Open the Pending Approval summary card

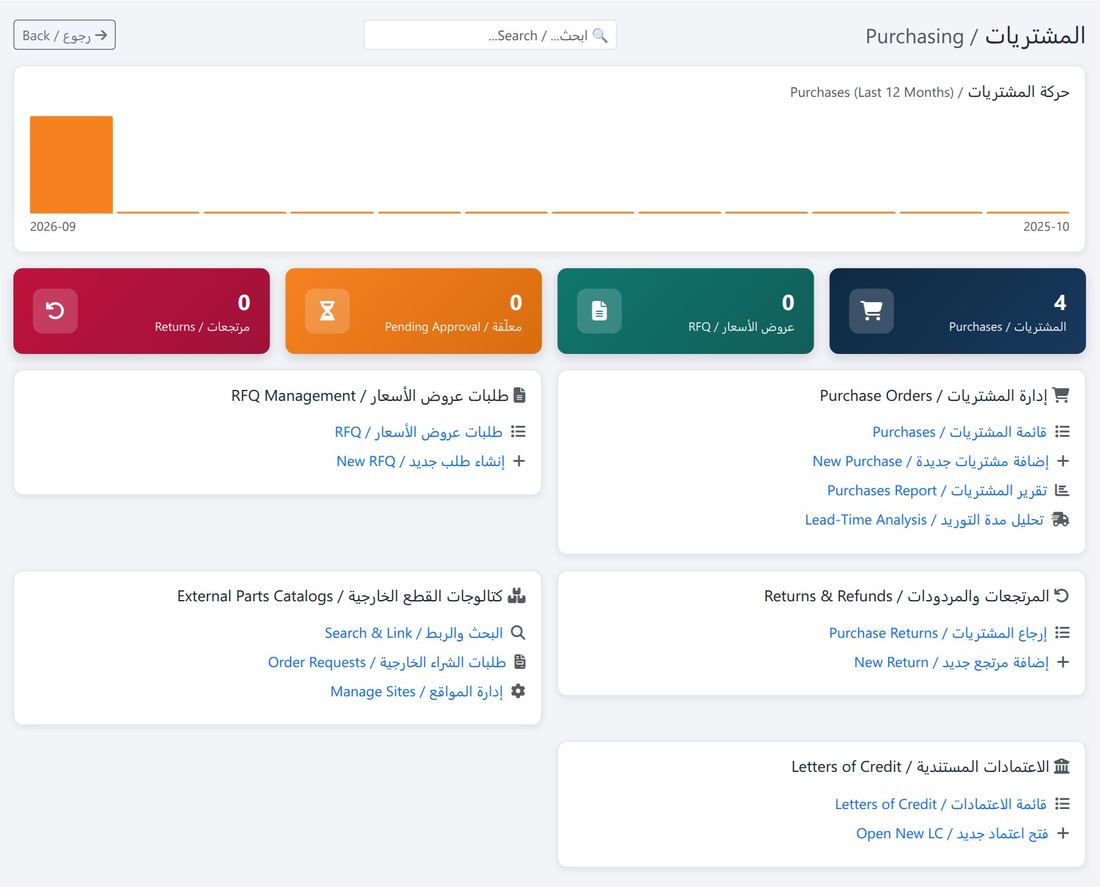413,311
